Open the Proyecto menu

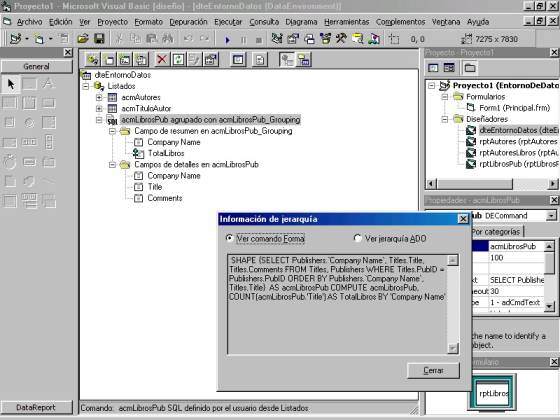pyautogui.click(x=112, y=22)
